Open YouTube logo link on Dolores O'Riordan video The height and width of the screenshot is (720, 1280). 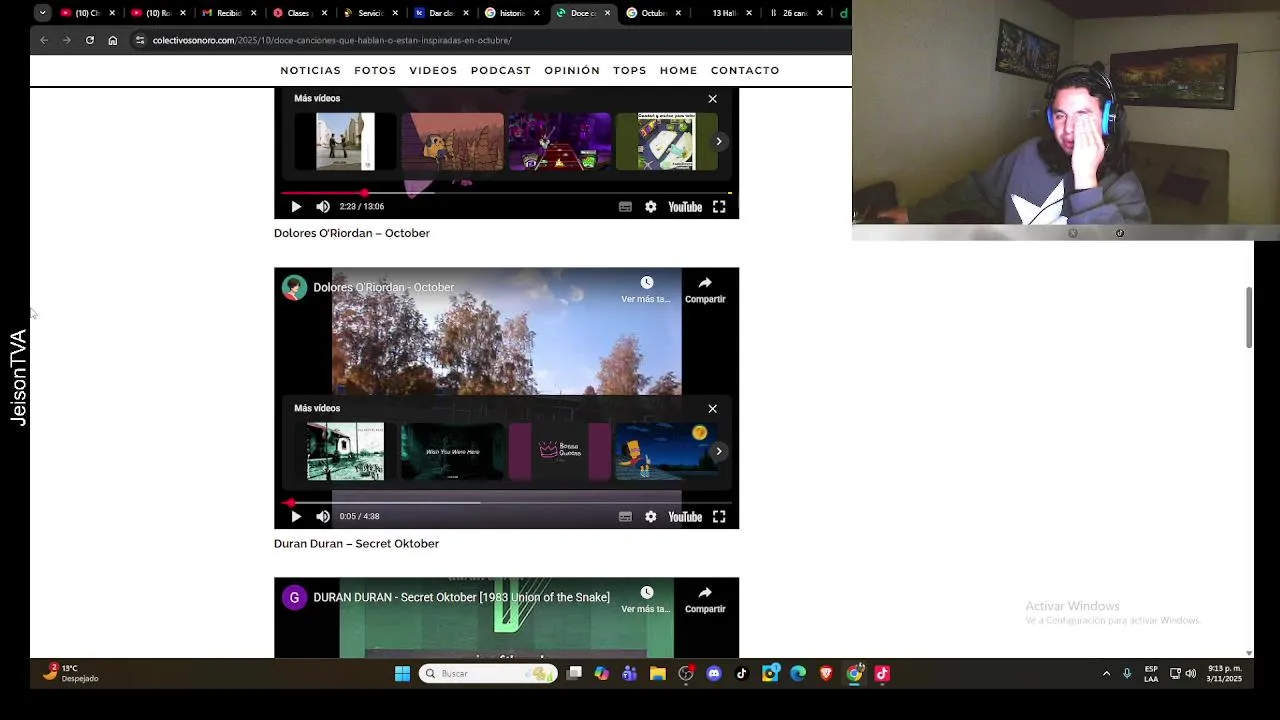click(x=685, y=517)
